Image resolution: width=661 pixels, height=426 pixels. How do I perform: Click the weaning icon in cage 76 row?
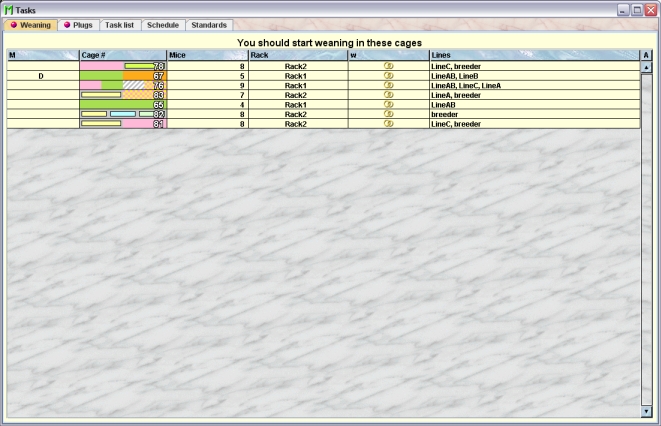click(389, 86)
